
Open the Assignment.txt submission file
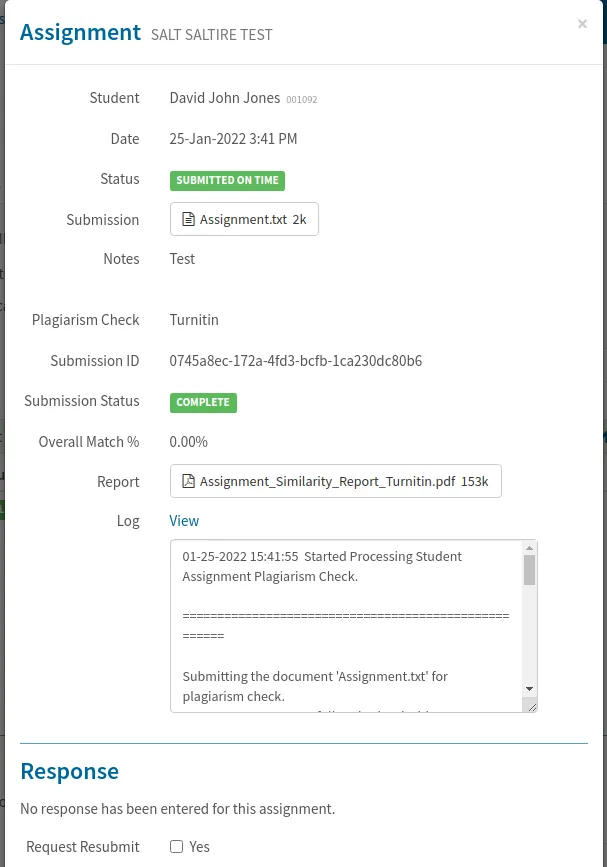click(244, 219)
